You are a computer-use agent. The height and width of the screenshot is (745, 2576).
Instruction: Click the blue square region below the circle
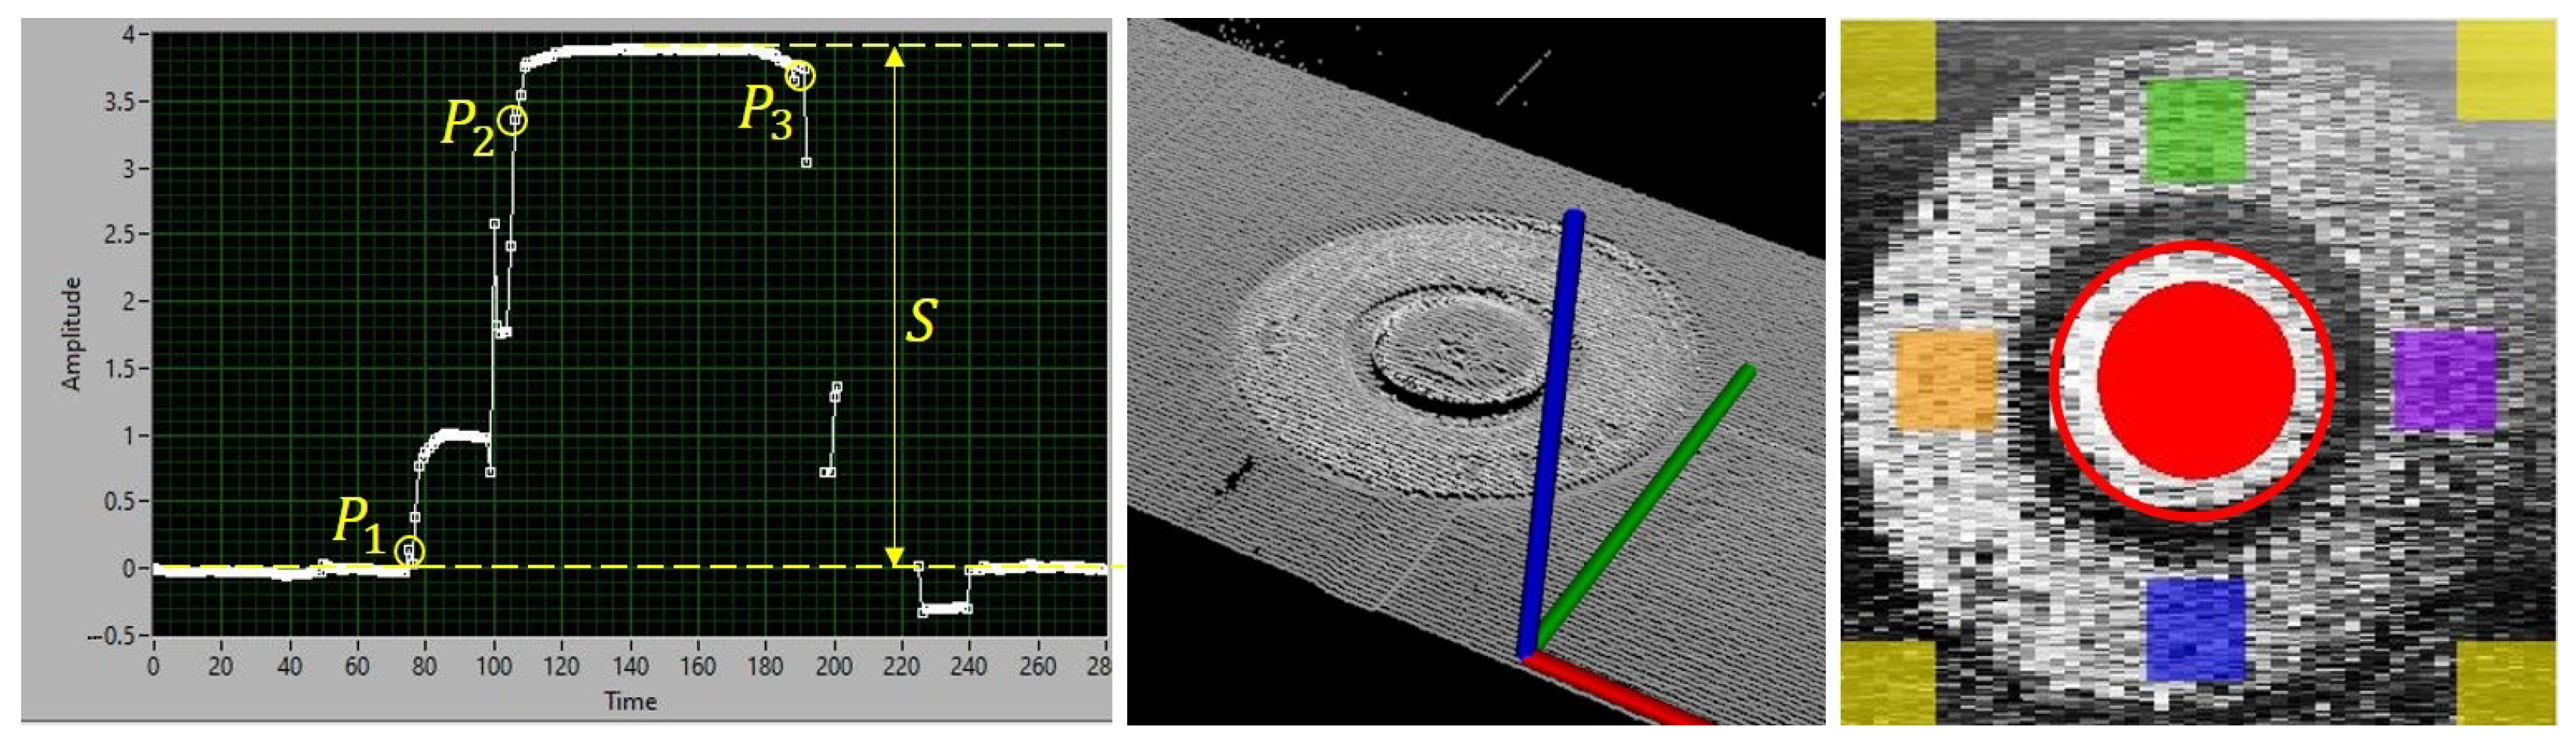(x=2195, y=630)
